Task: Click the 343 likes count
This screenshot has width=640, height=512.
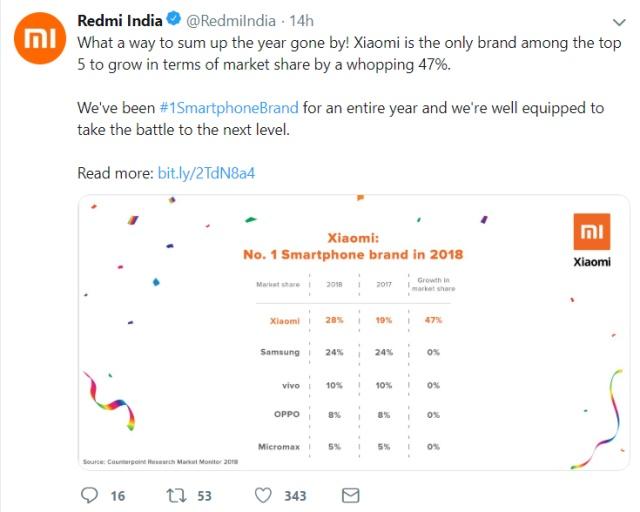Action: pyautogui.click(x=295, y=496)
